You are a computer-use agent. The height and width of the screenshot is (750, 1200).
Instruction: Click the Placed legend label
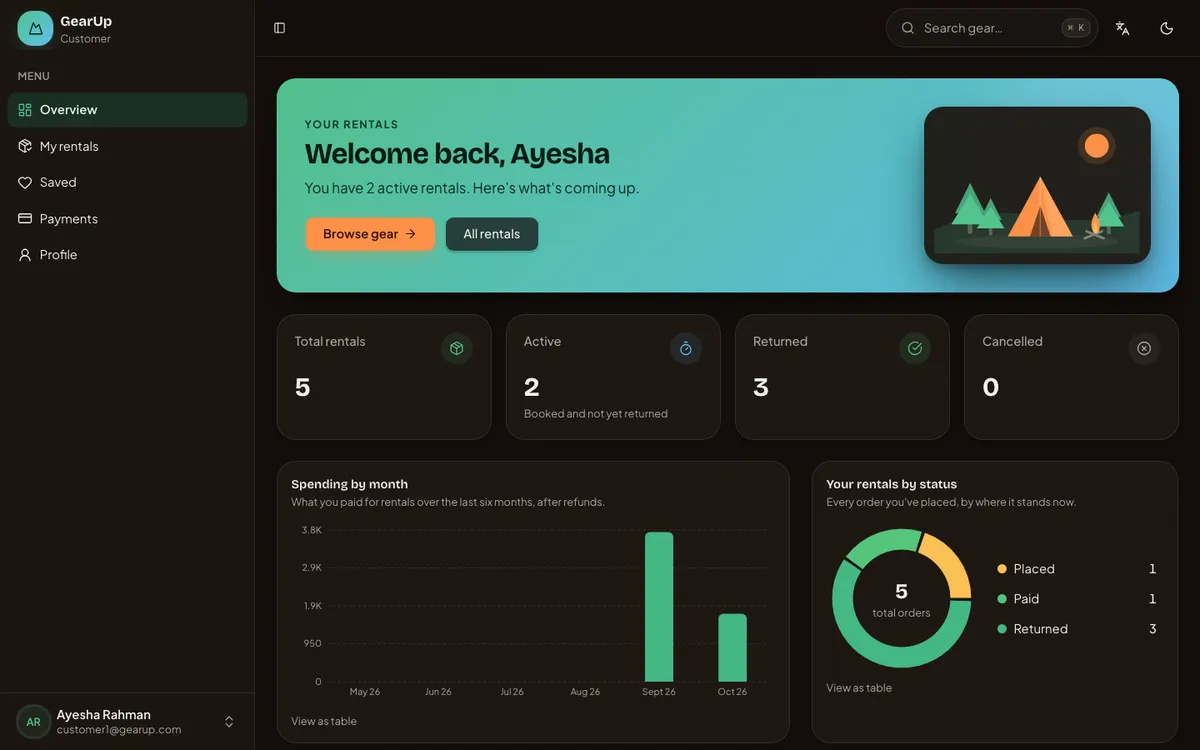pos(1034,569)
